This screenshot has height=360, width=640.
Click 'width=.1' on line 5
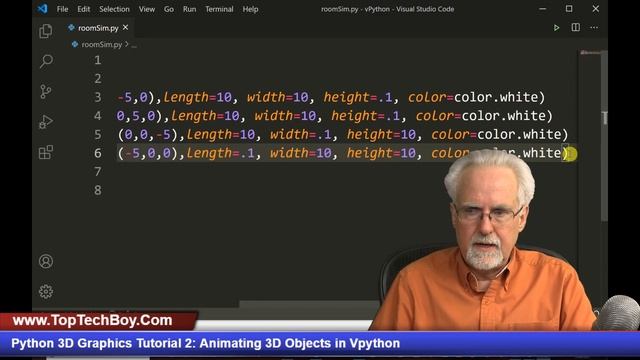(x=300, y=134)
